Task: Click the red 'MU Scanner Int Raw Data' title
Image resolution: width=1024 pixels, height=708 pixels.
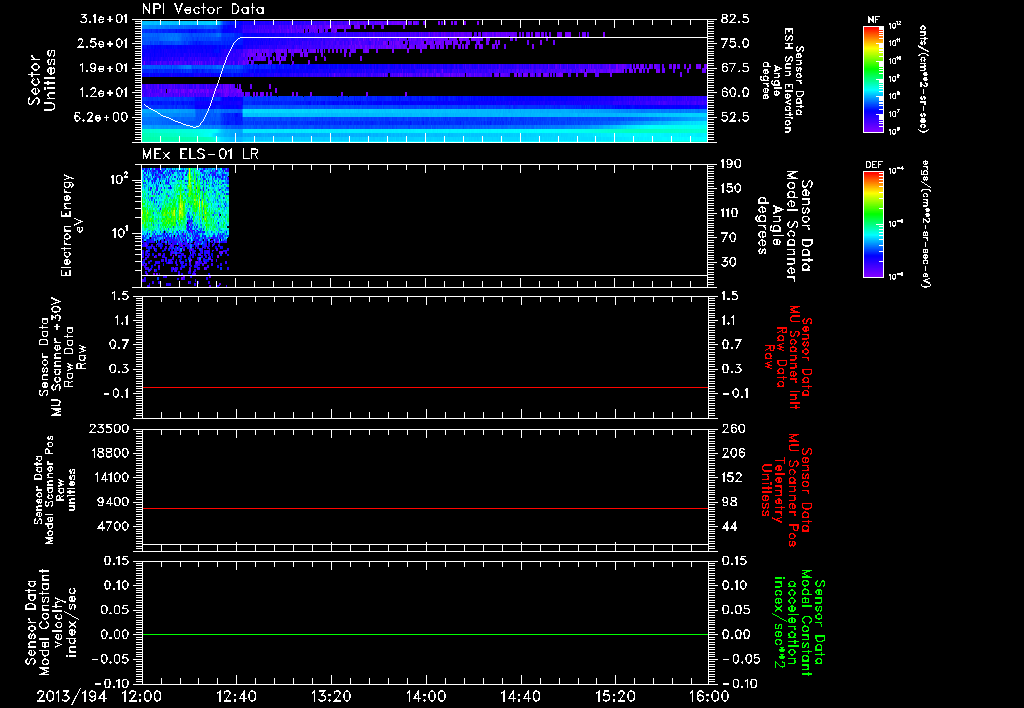Action: [788, 357]
